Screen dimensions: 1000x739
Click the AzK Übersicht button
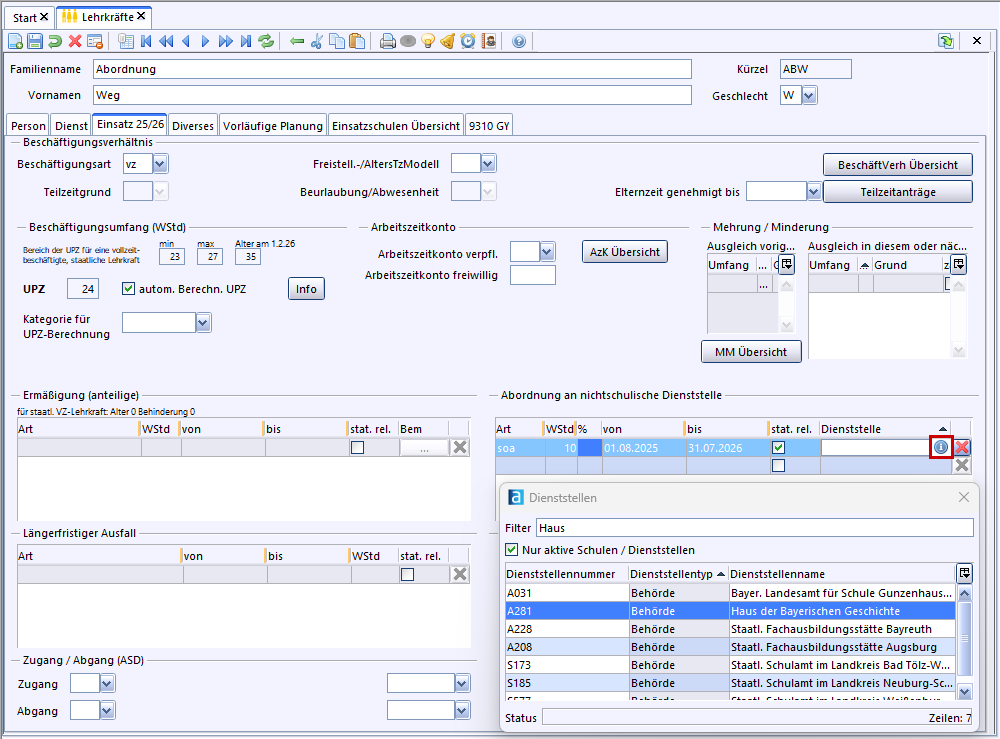tap(624, 252)
